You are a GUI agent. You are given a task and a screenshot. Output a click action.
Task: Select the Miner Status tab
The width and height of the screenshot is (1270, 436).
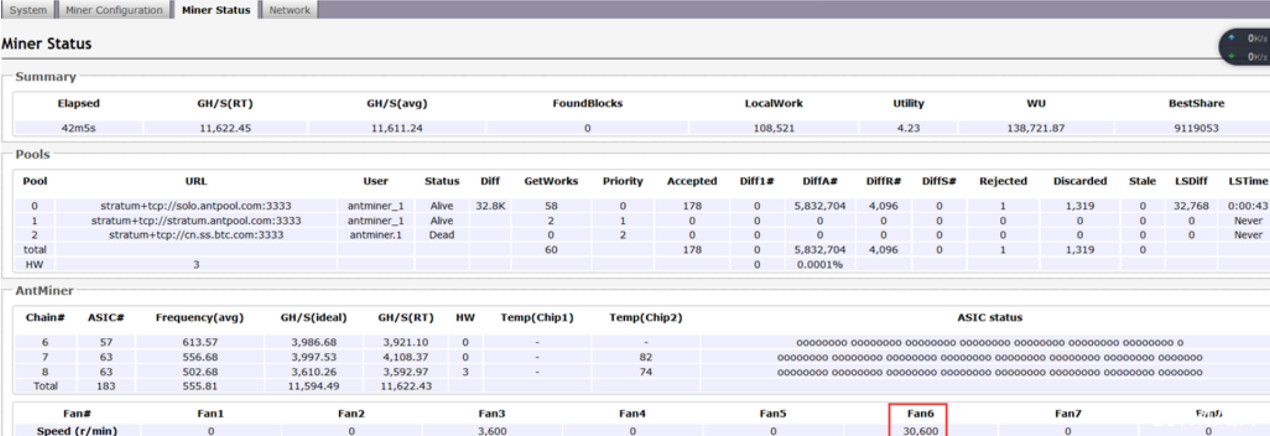(216, 10)
